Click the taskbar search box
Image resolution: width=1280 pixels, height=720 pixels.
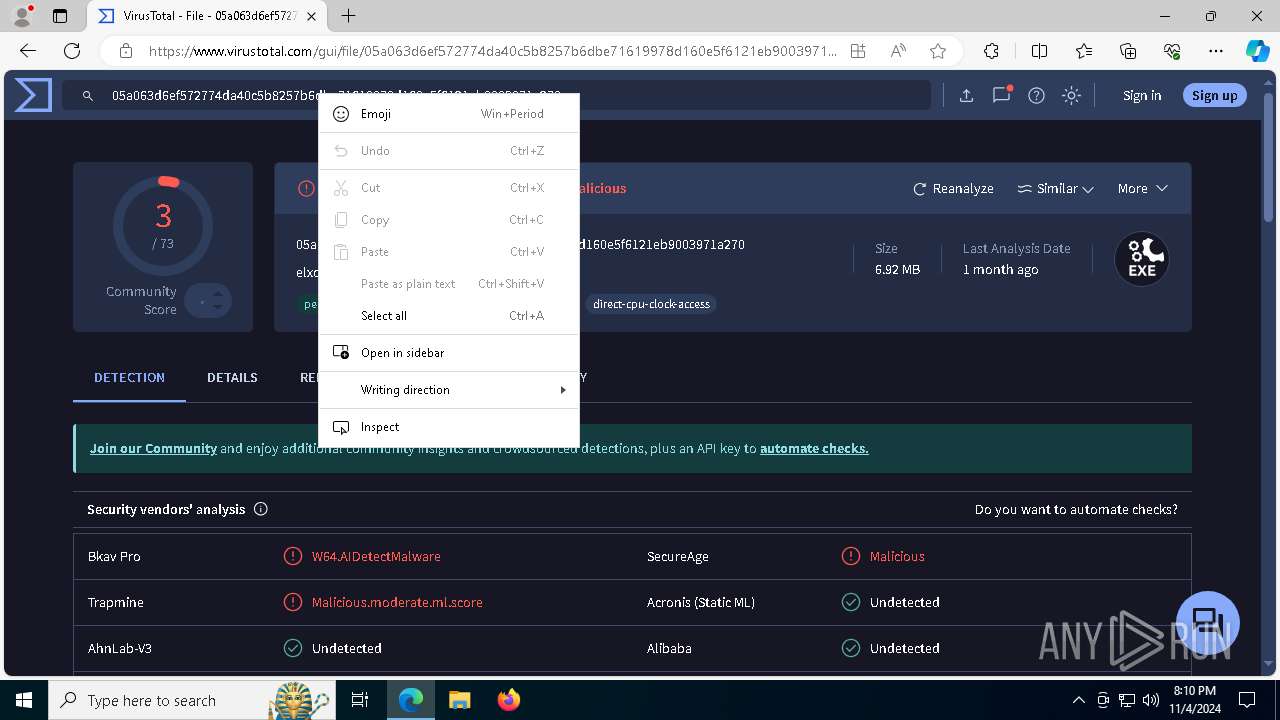[x=192, y=700]
